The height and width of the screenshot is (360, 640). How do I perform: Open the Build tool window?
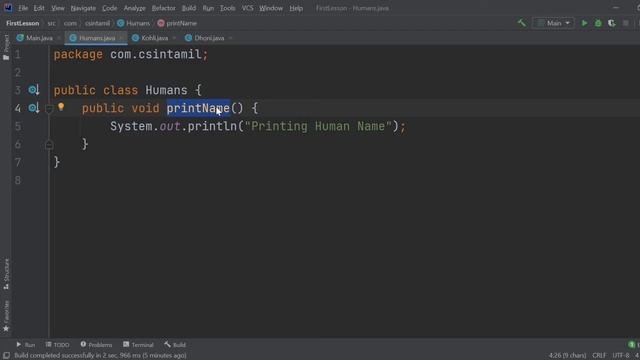[x=175, y=345]
